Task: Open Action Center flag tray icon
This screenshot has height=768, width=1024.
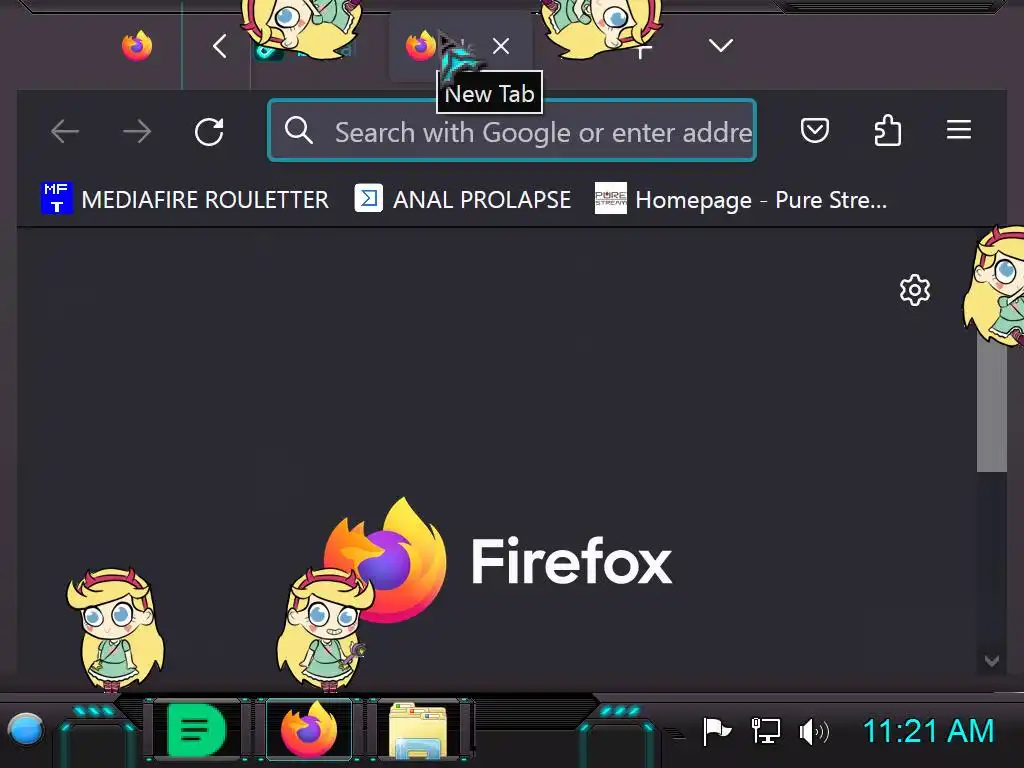Action: tap(716, 731)
